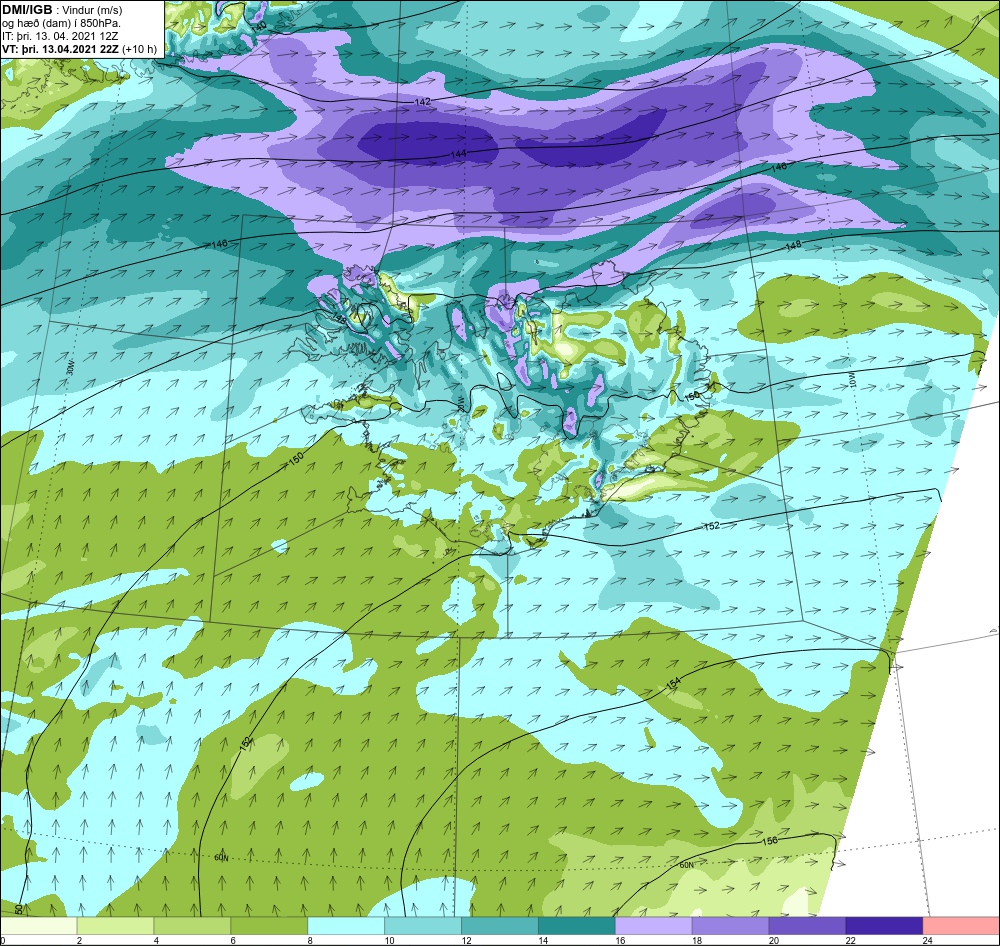Click the "(+10 h)" forecast offset text
The image size is (1000, 946).
[140, 49]
